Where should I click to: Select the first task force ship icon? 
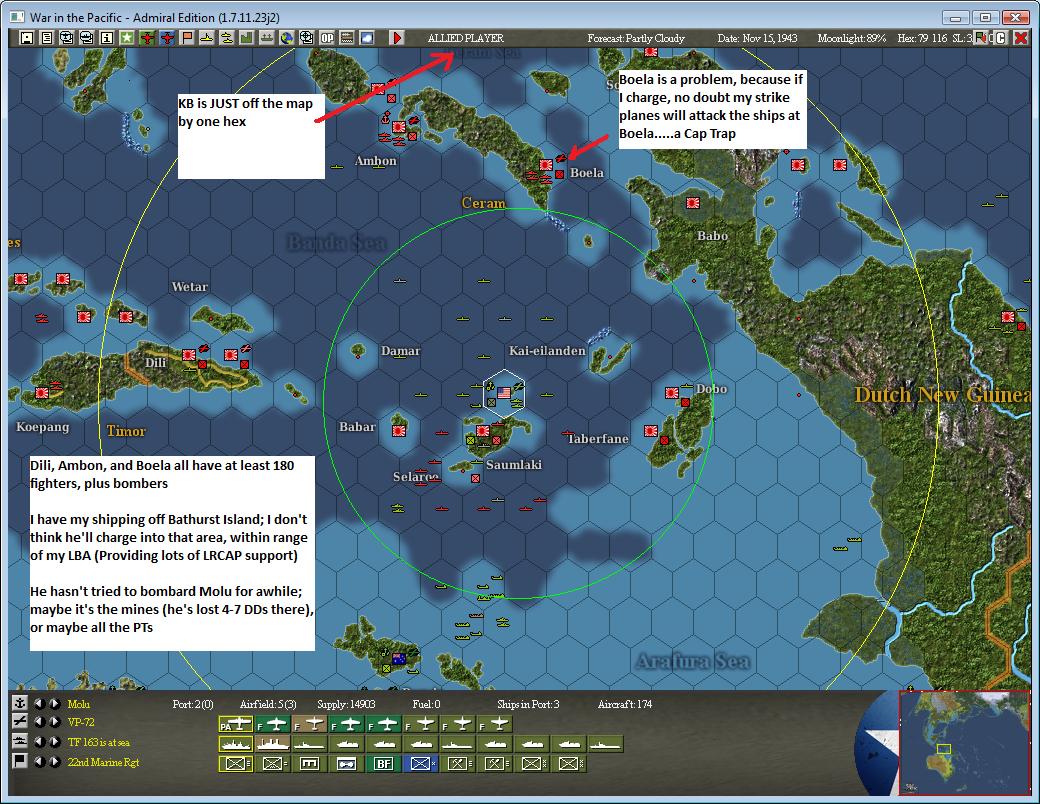click(235, 744)
